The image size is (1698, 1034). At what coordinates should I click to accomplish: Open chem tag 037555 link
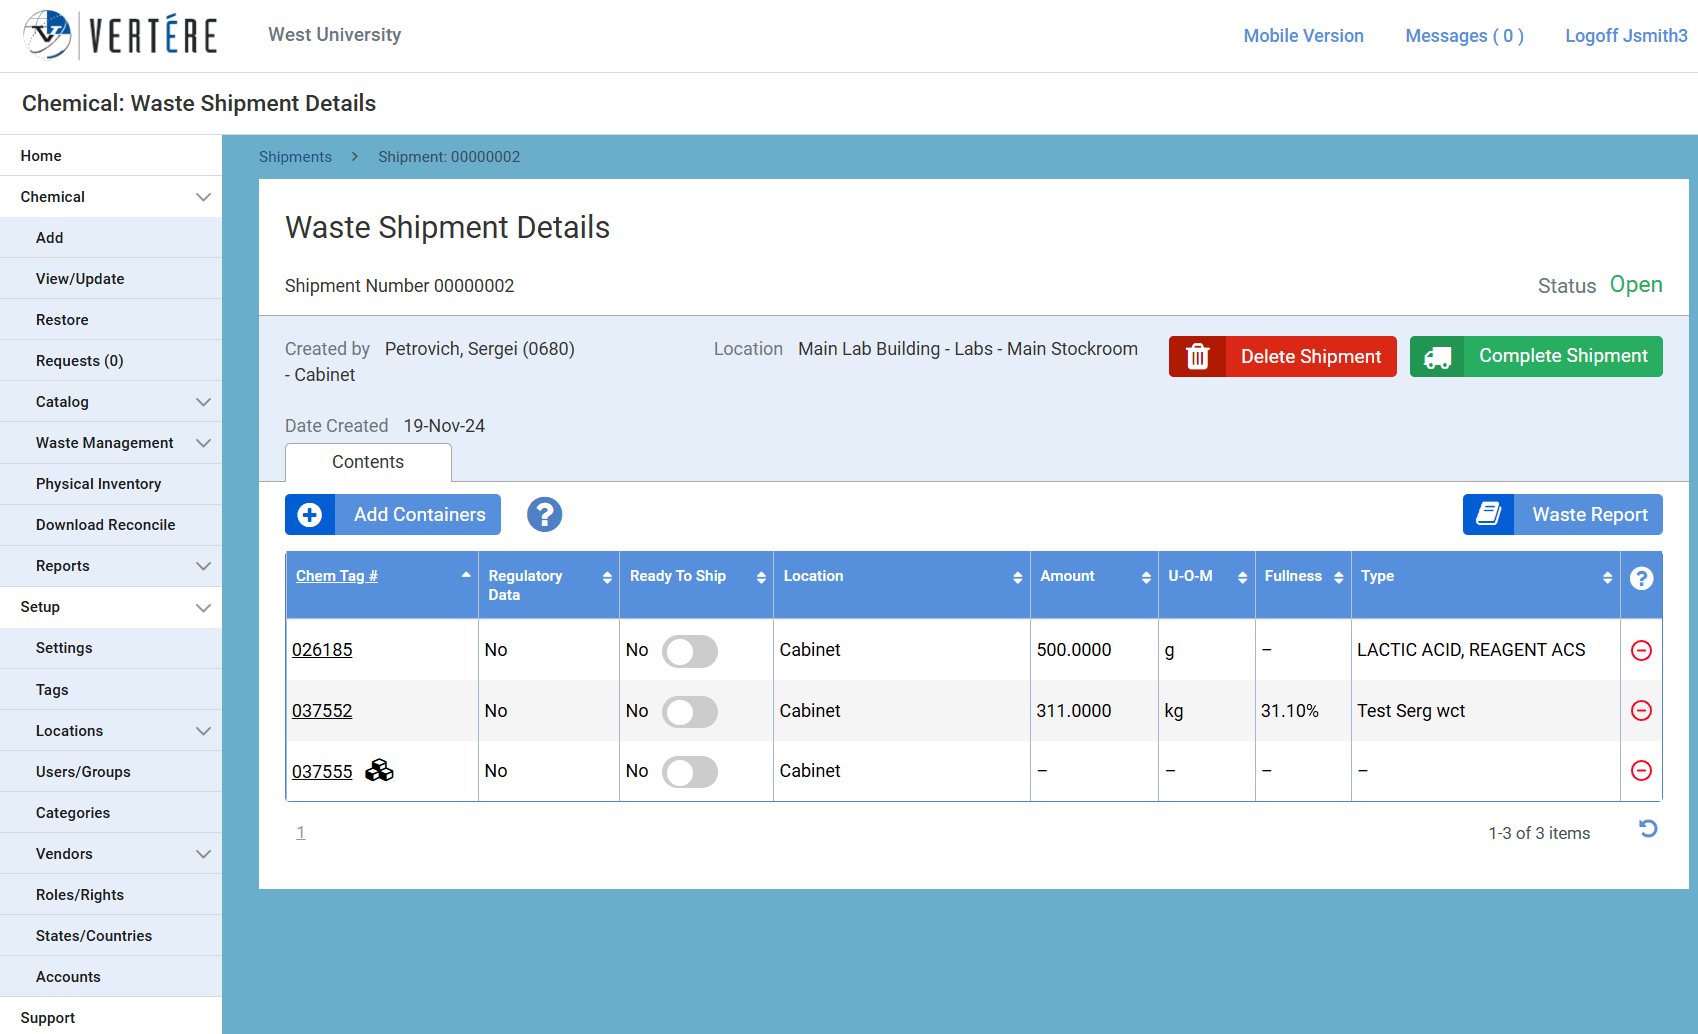coord(322,772)
